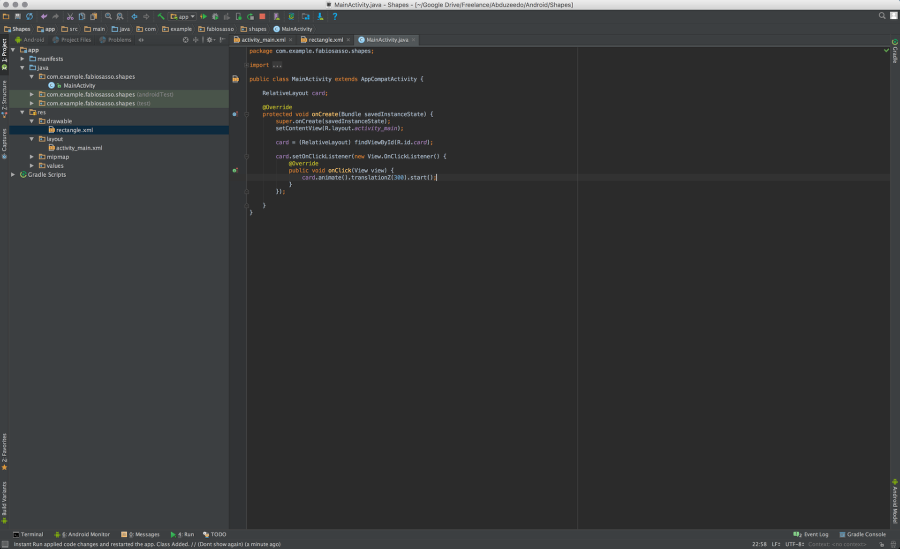Click the green Run app icon

pyautogui.click(x=203, y=17)
